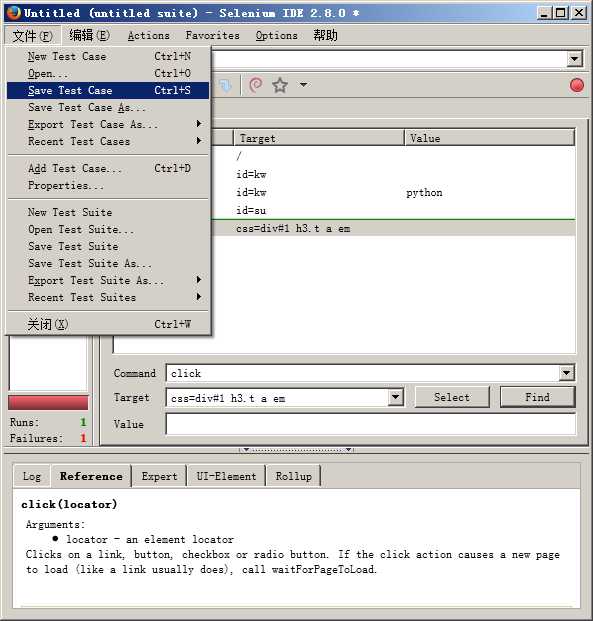The width and height of the screenshot is (593, 621).
Task: Click the Select button
Action: pyautogui.click(x=452, y=397)
